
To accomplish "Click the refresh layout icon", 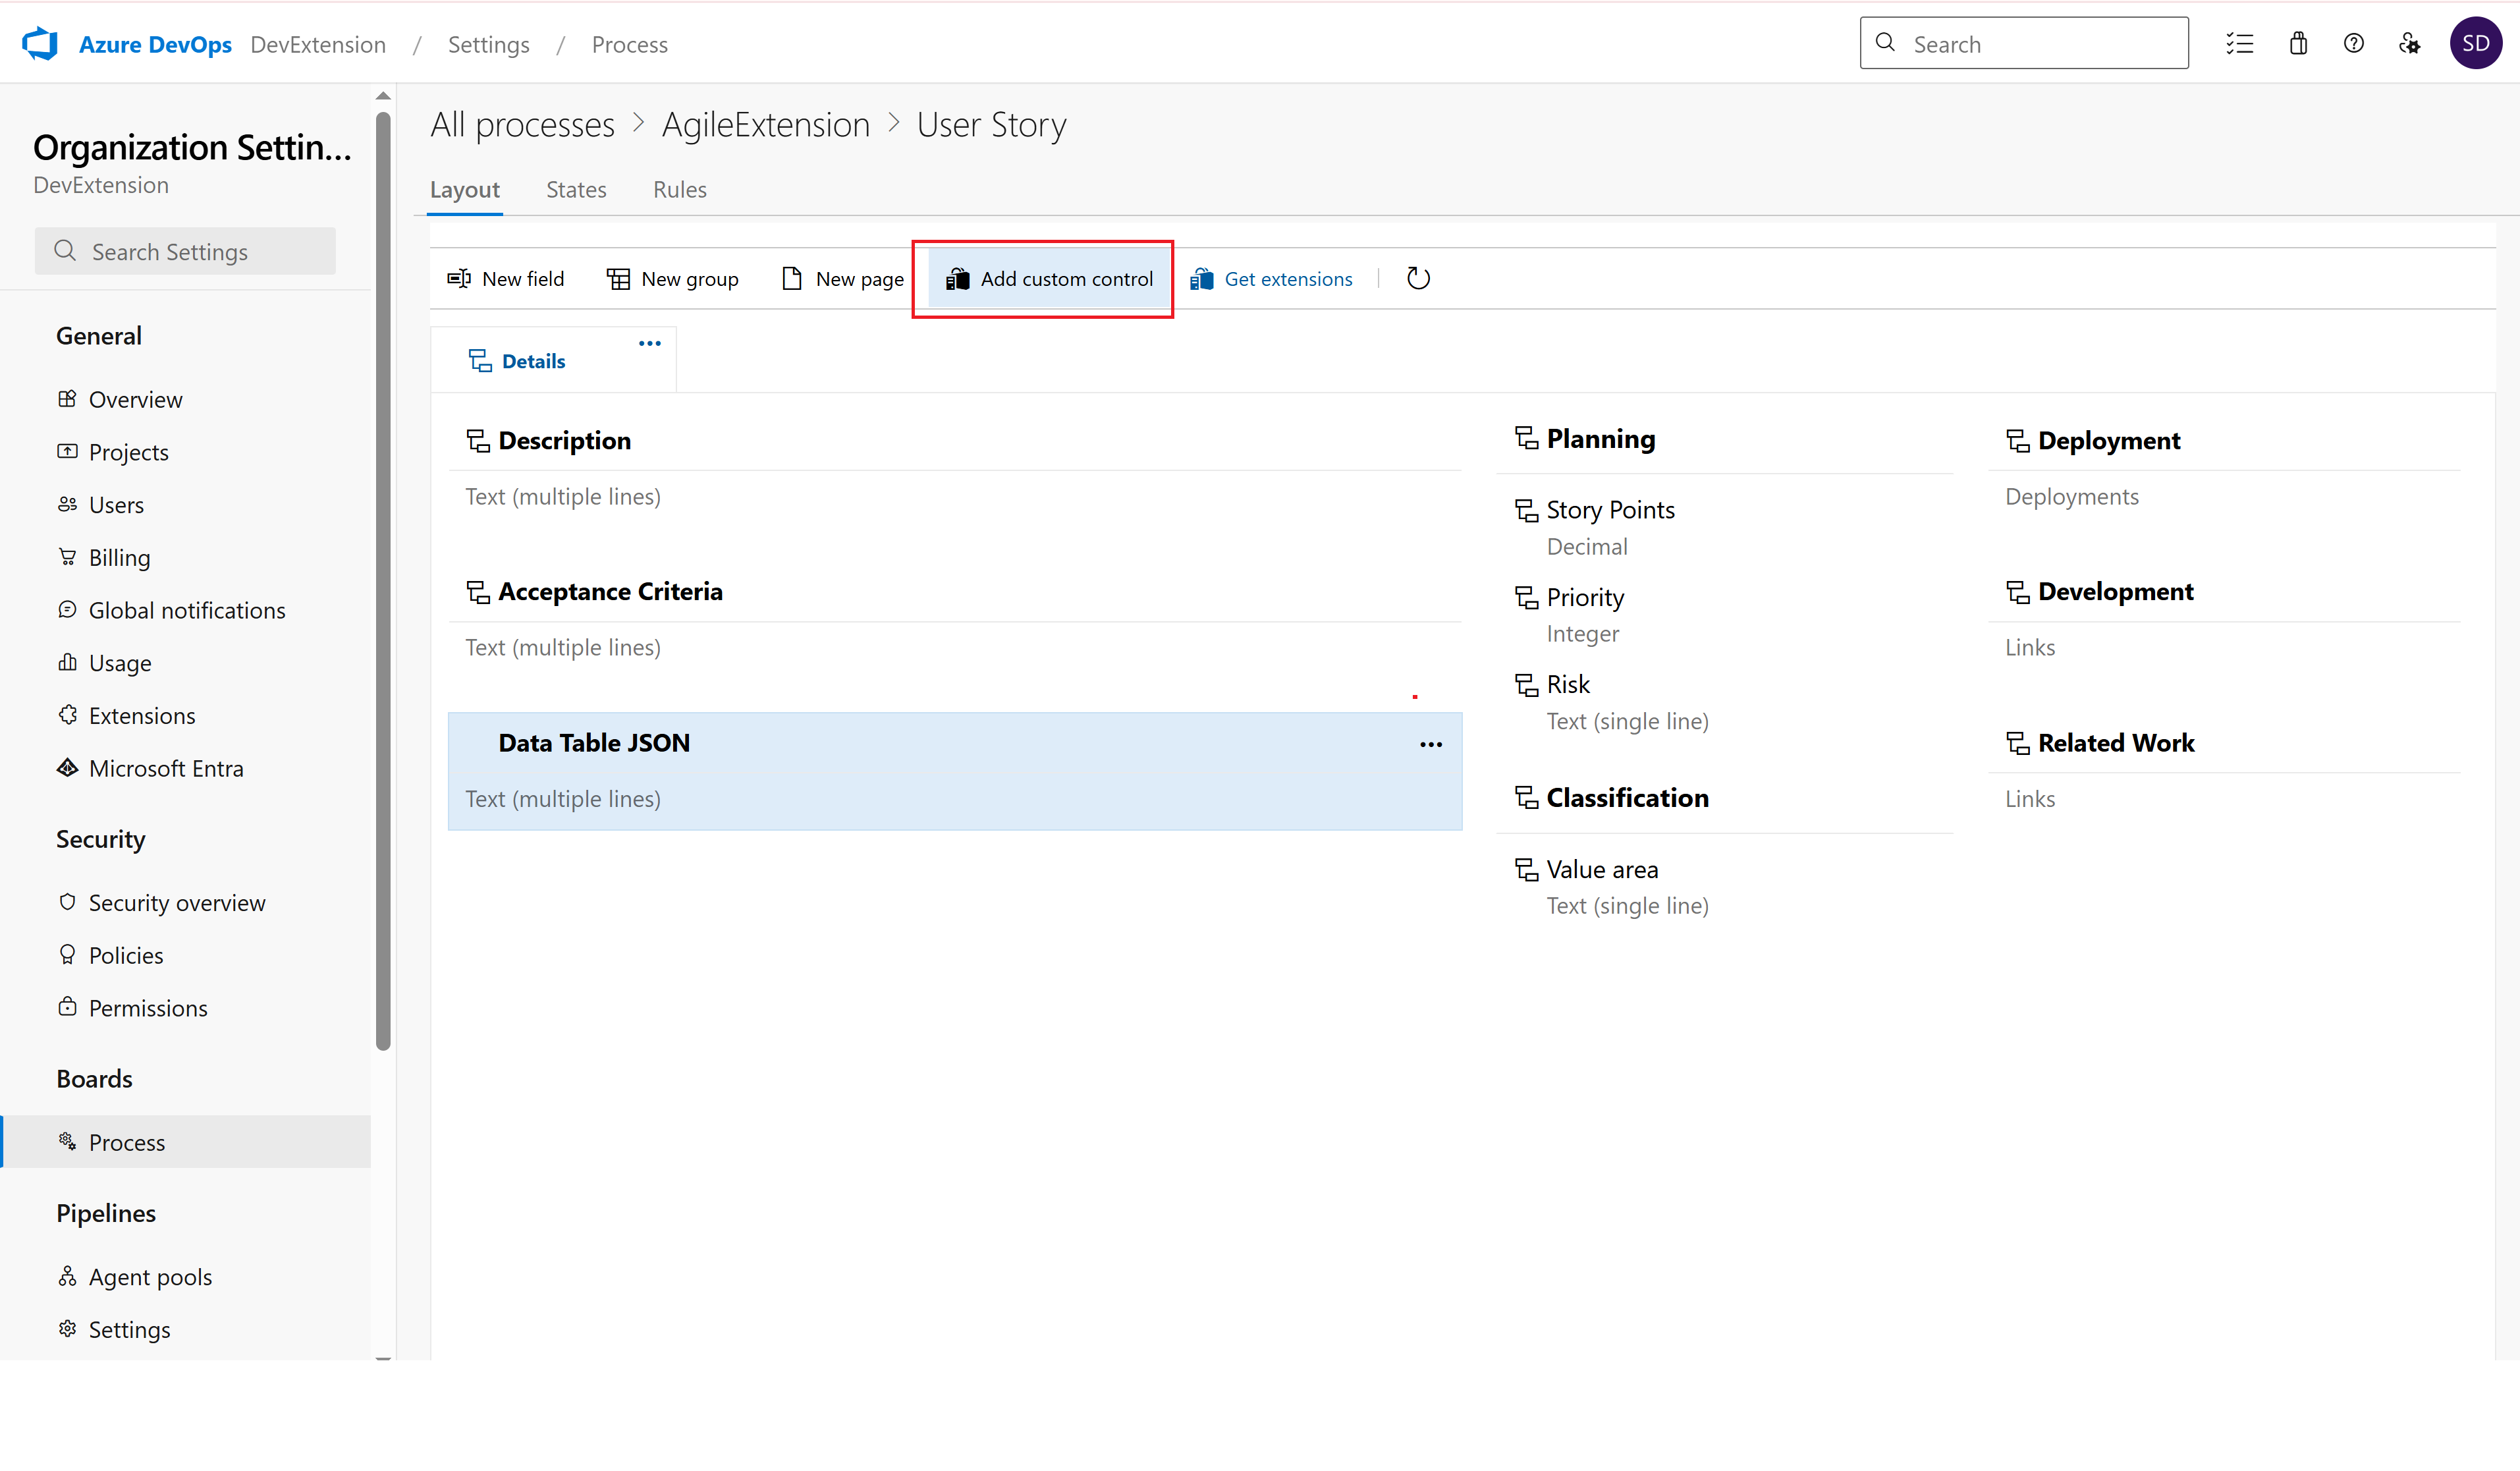I will 1418,279.
